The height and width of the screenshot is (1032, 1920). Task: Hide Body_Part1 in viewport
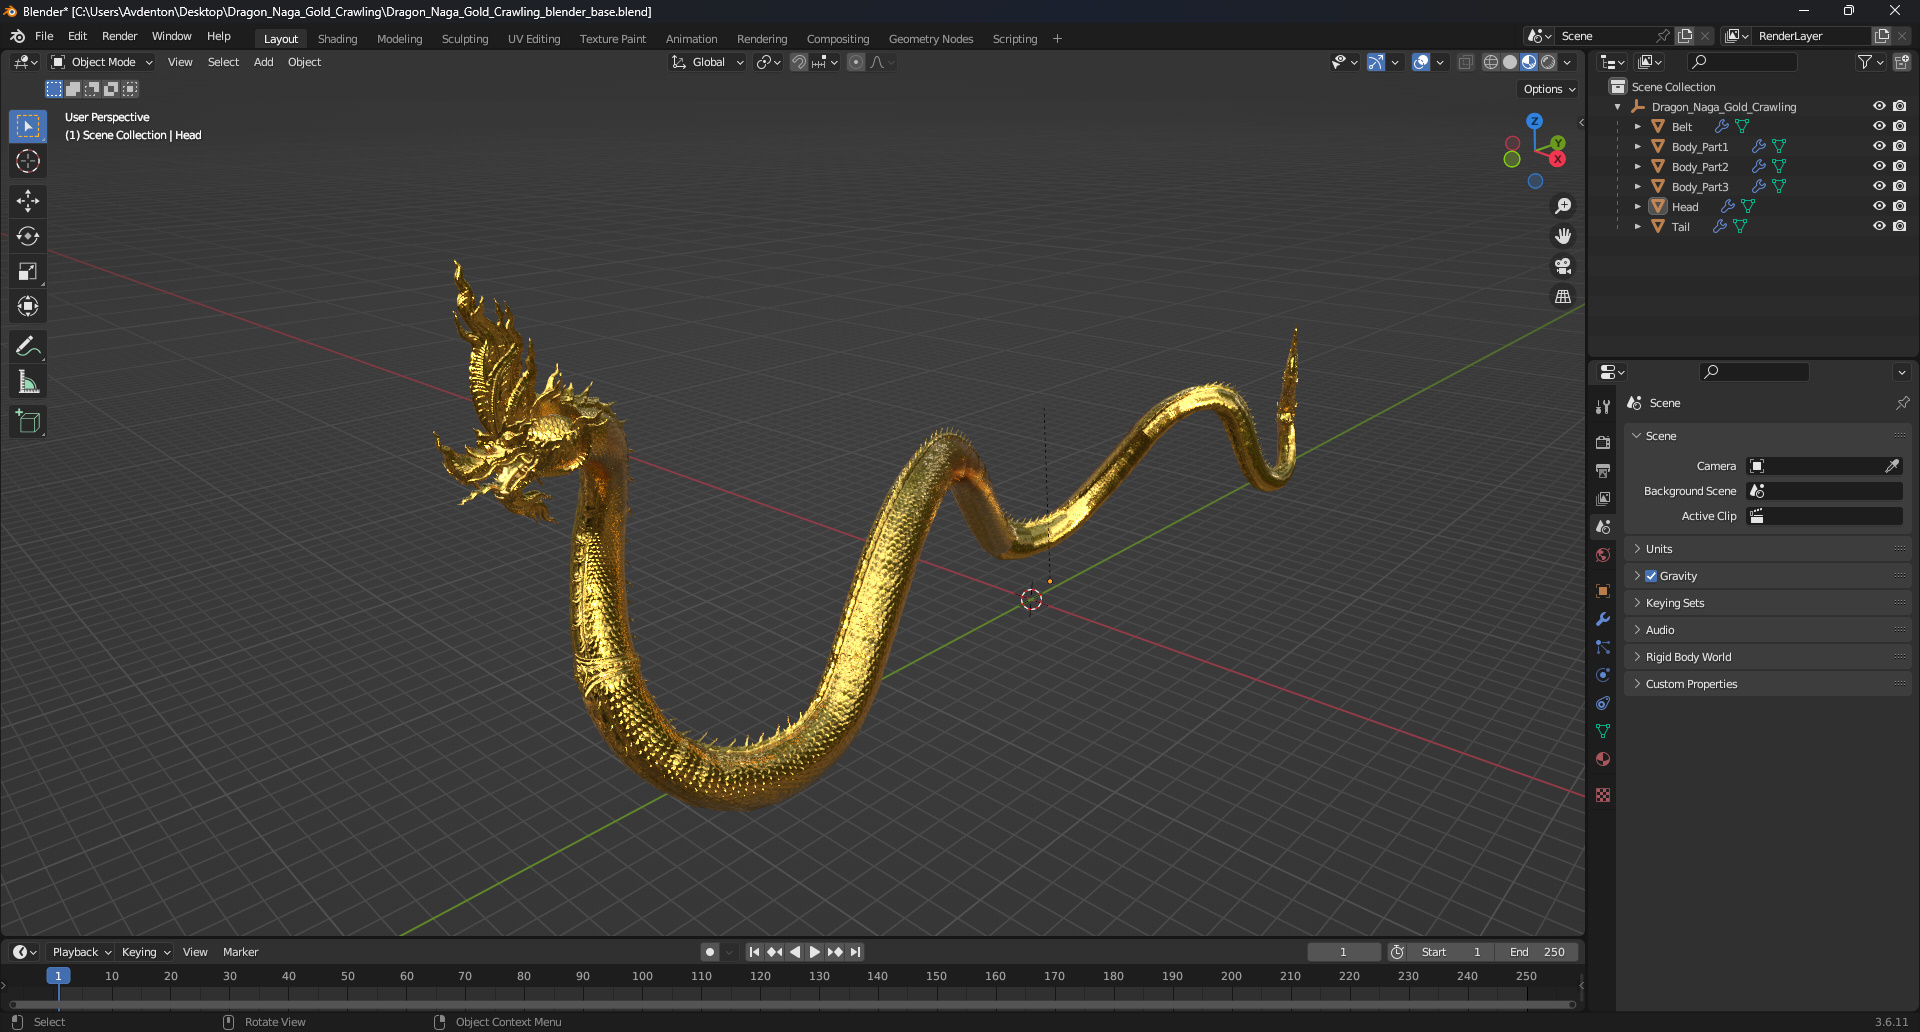pyautogui.click(x=1879, y=146)
